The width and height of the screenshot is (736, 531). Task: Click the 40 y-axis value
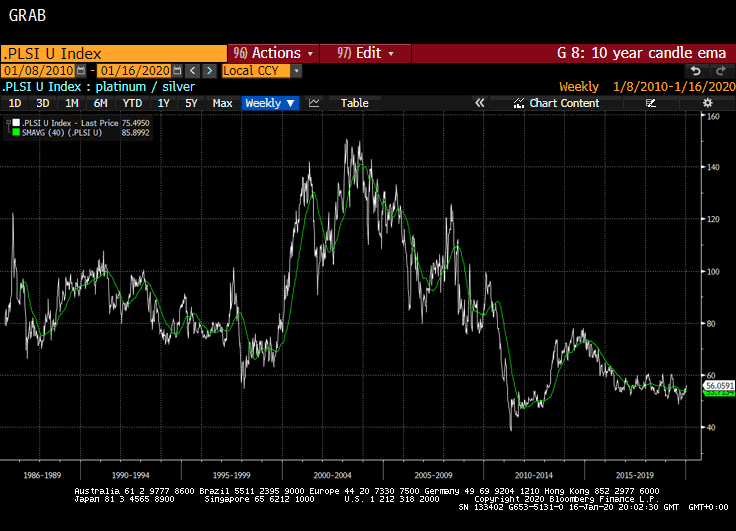click(711, 428)
